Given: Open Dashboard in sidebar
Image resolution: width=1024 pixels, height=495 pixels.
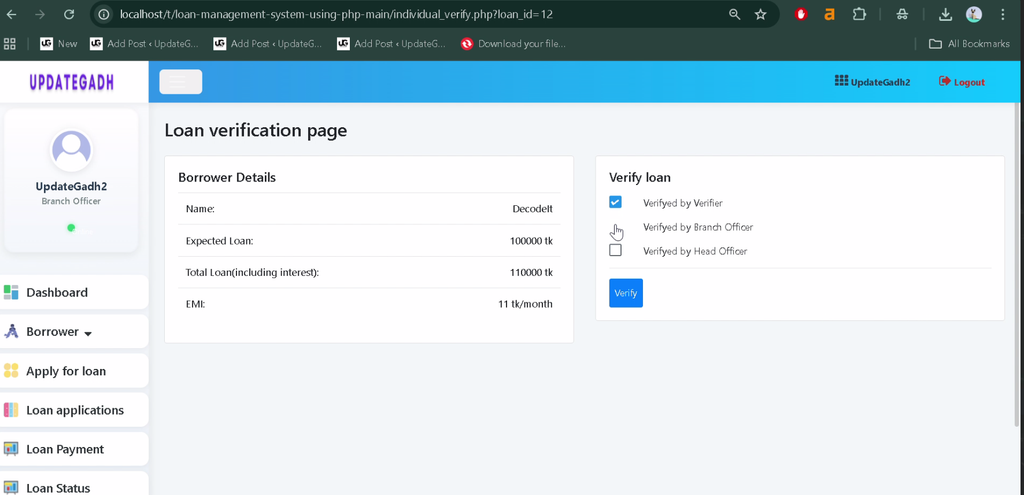Looking at the screenshot, I should point(74,292).
